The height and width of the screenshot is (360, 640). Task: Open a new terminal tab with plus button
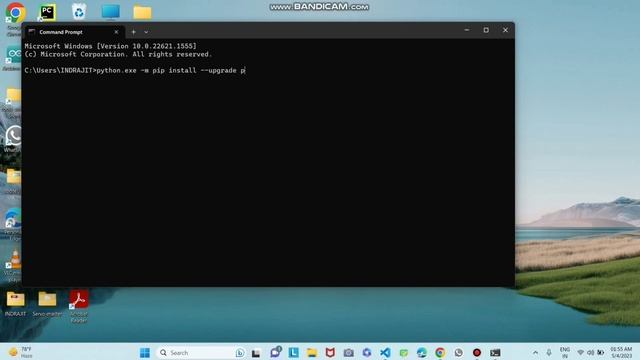[x=133, y=32]
